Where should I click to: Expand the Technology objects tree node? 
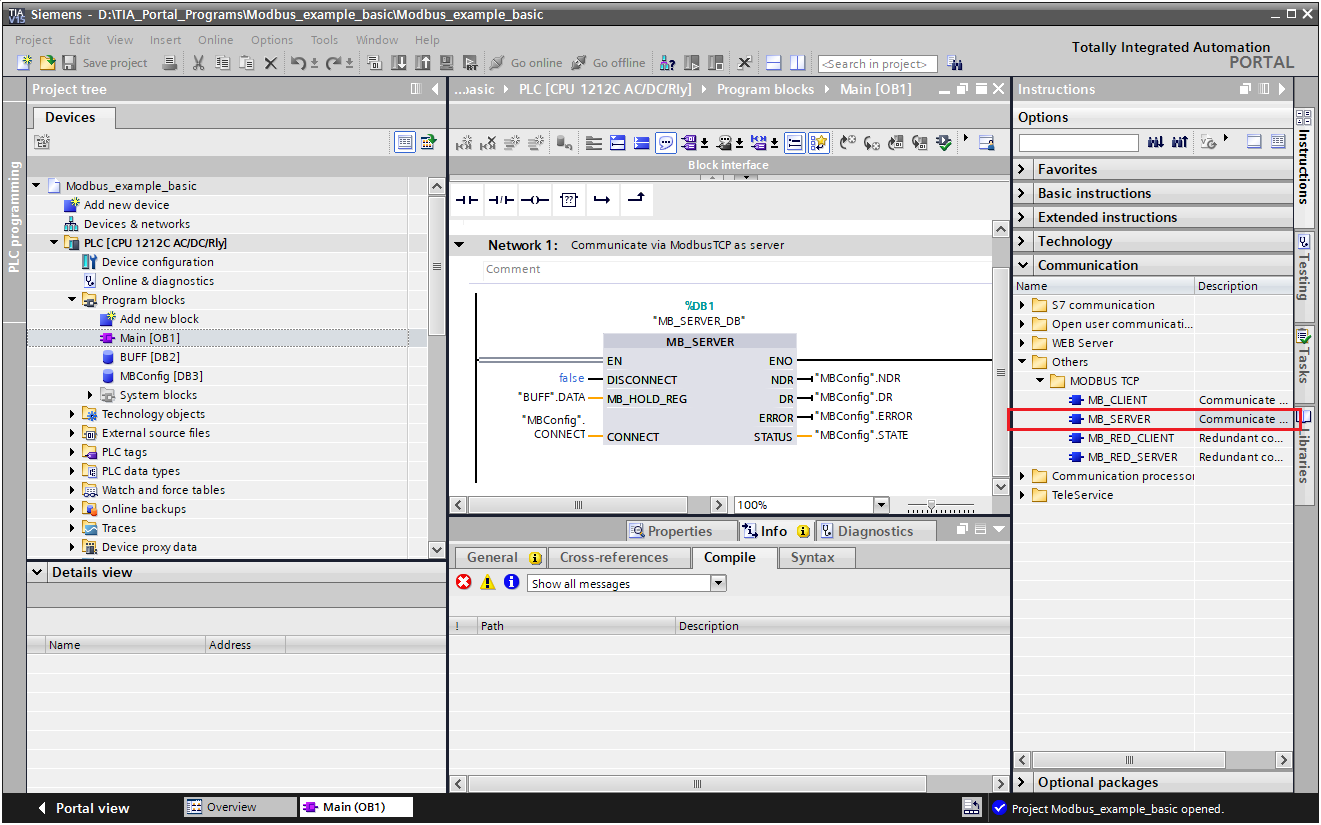click(x=73, y=414)
